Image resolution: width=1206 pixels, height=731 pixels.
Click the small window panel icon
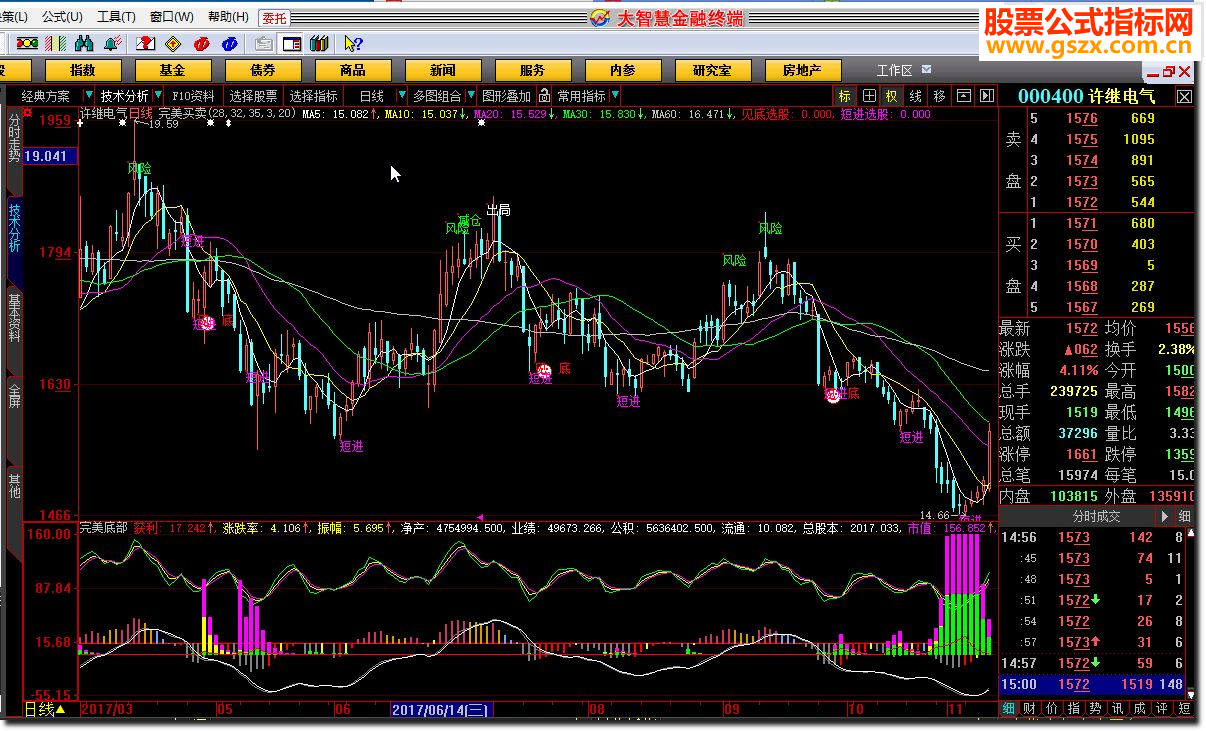964,96
